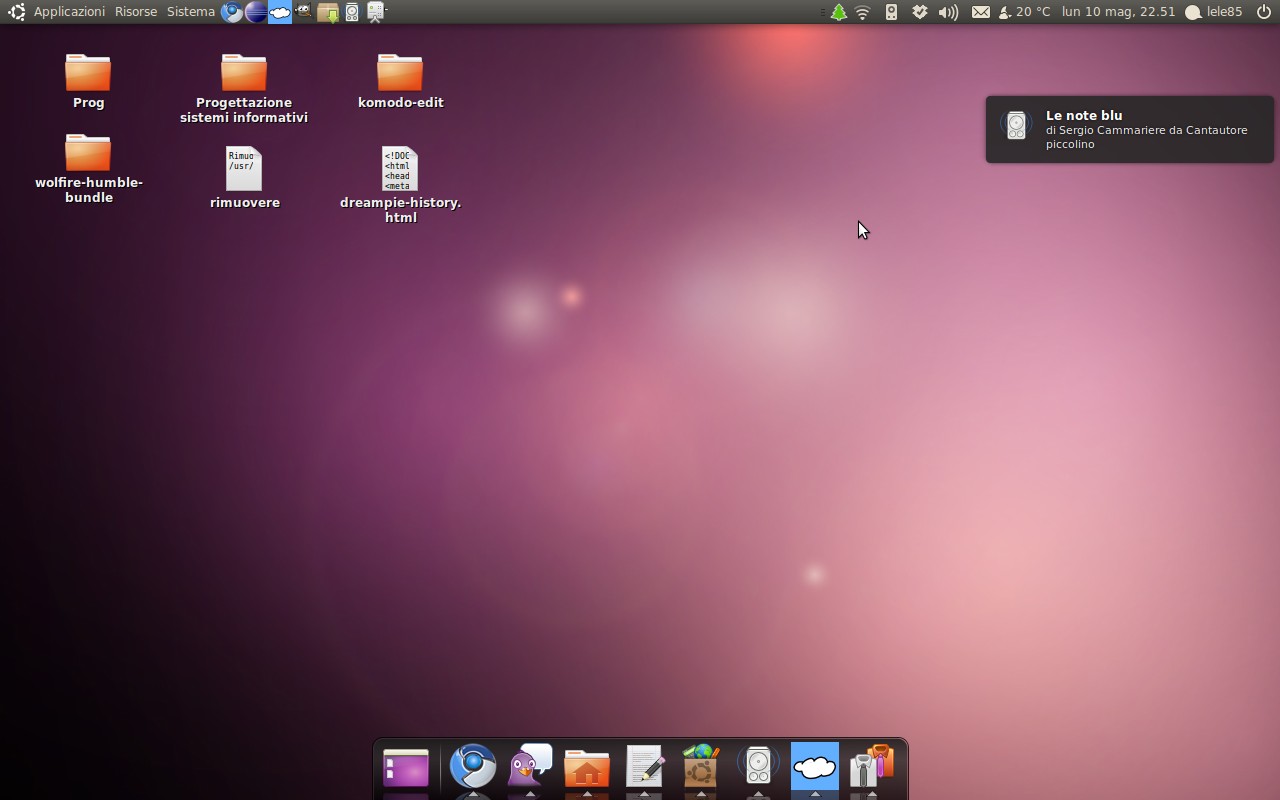Open the Applicazioni menu
This screenshot has width=1280, height=800.
coord(69,12)
